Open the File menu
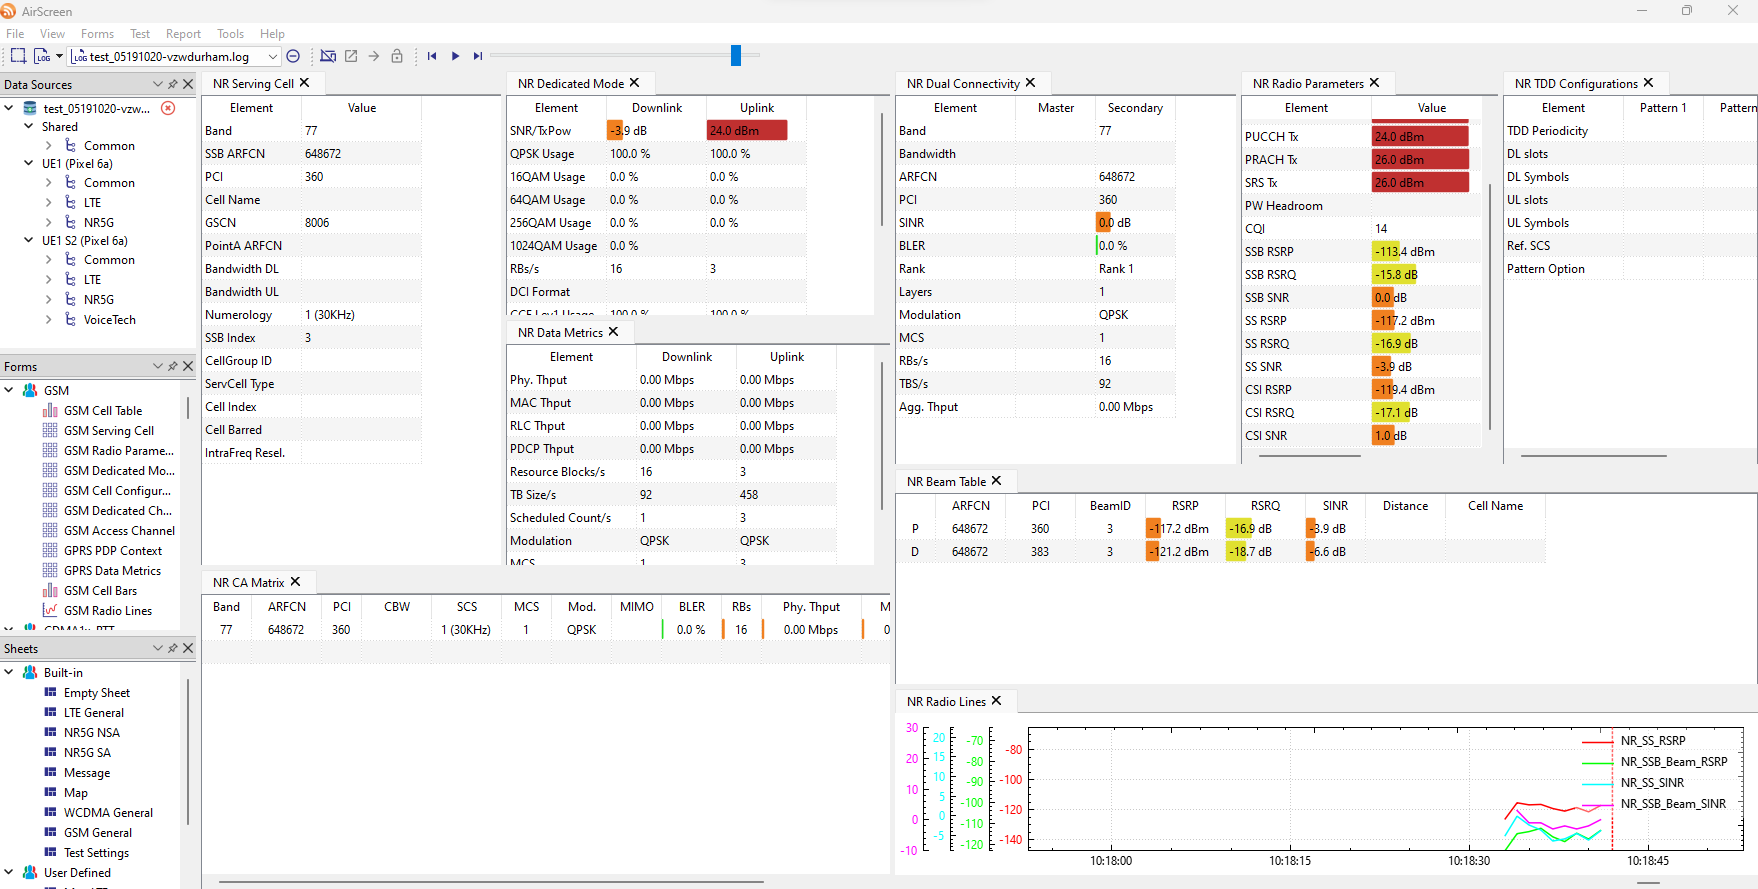The image size is (1758, 889). click(15, 34)
